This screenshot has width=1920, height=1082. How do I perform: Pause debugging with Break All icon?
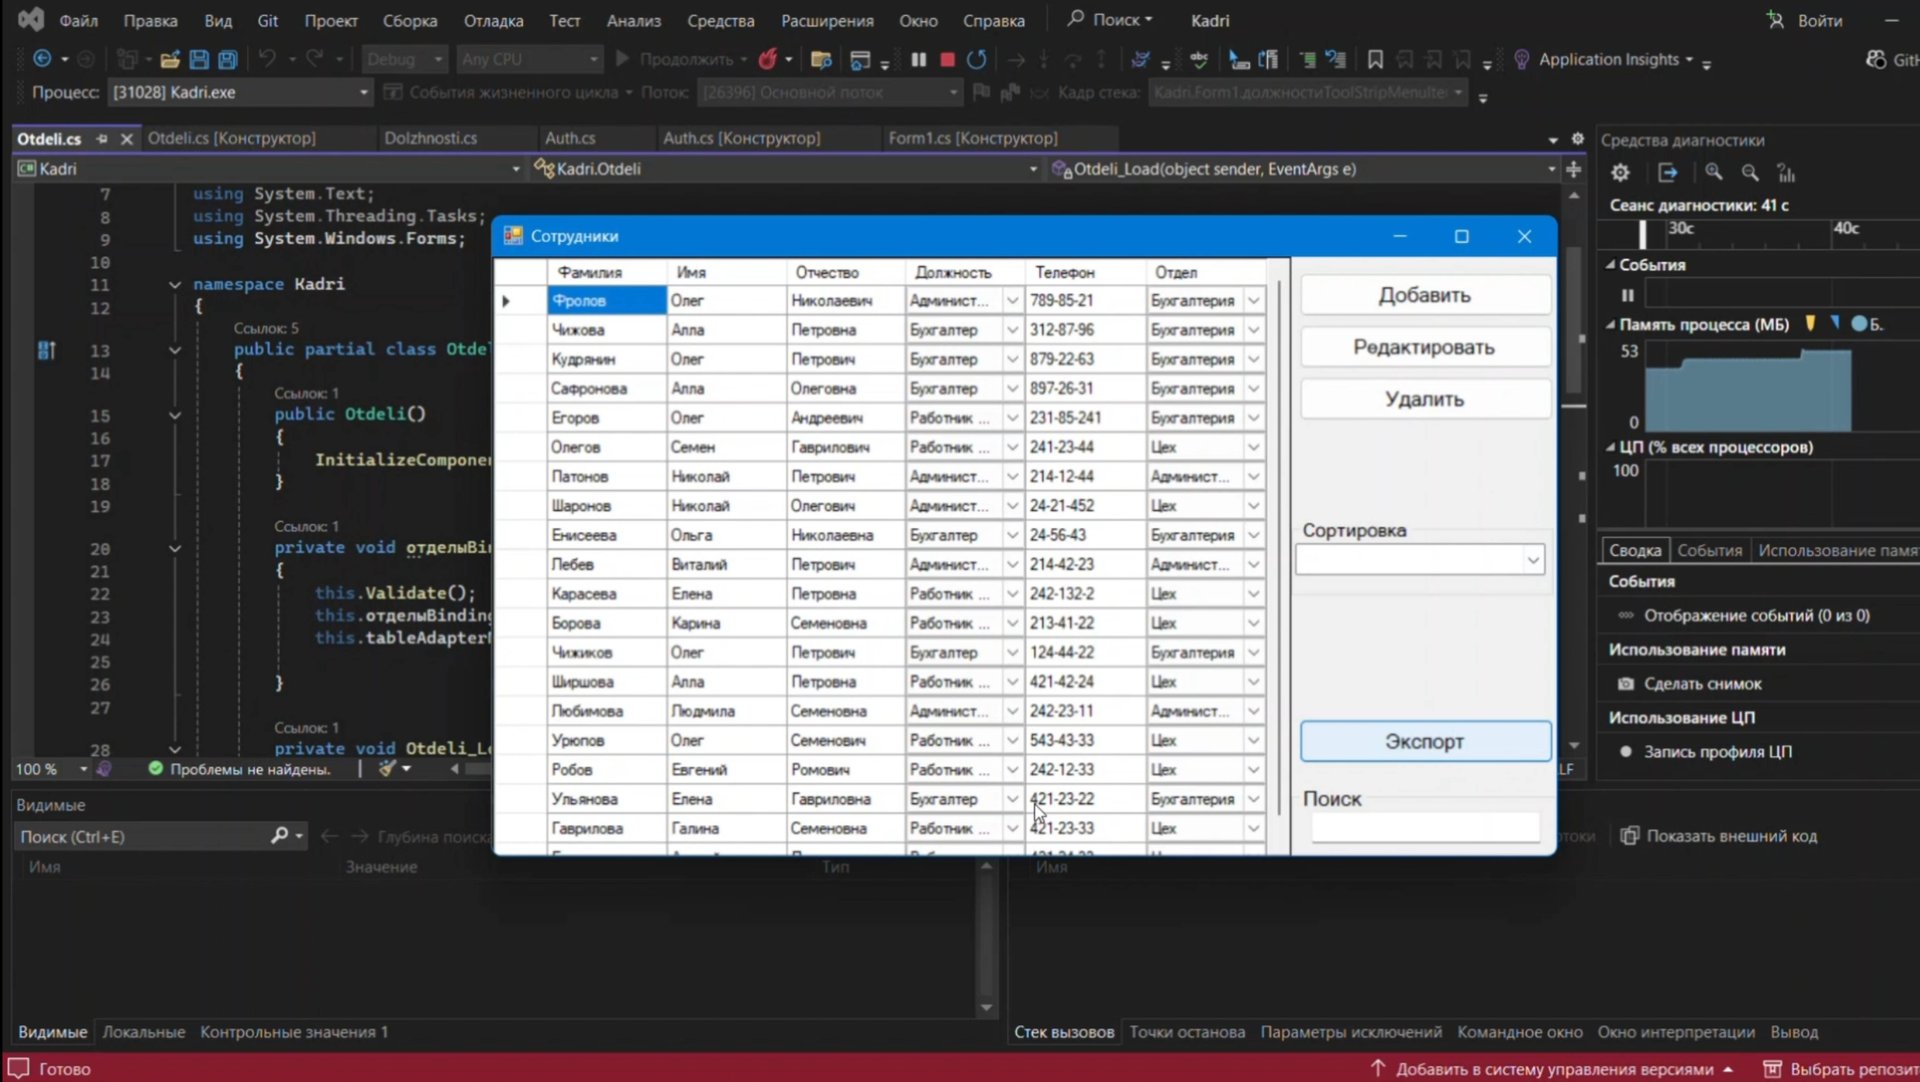tap(918, 60)
